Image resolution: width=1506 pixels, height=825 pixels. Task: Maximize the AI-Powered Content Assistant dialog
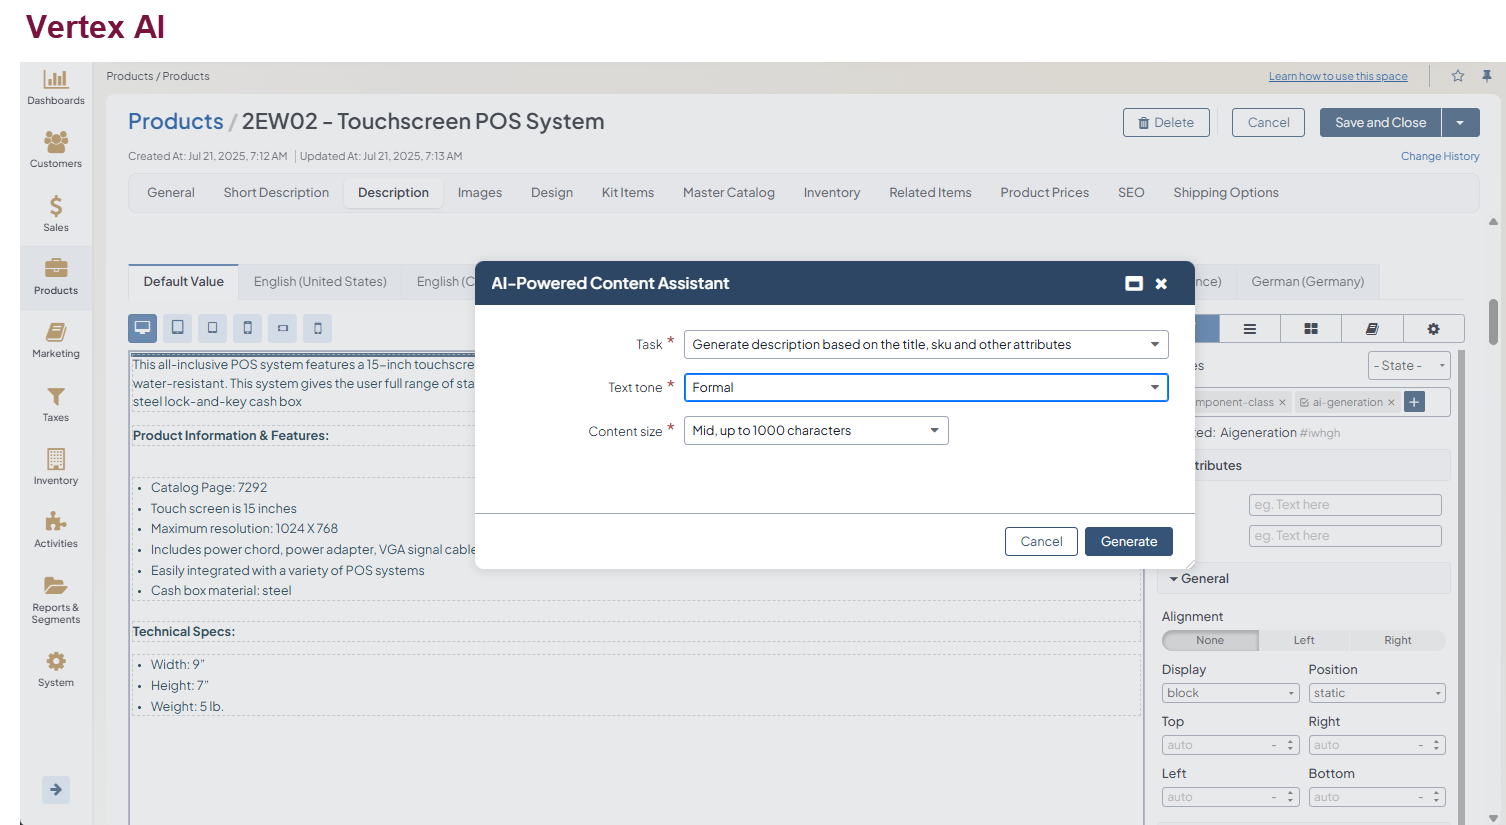click(1134, 284)
